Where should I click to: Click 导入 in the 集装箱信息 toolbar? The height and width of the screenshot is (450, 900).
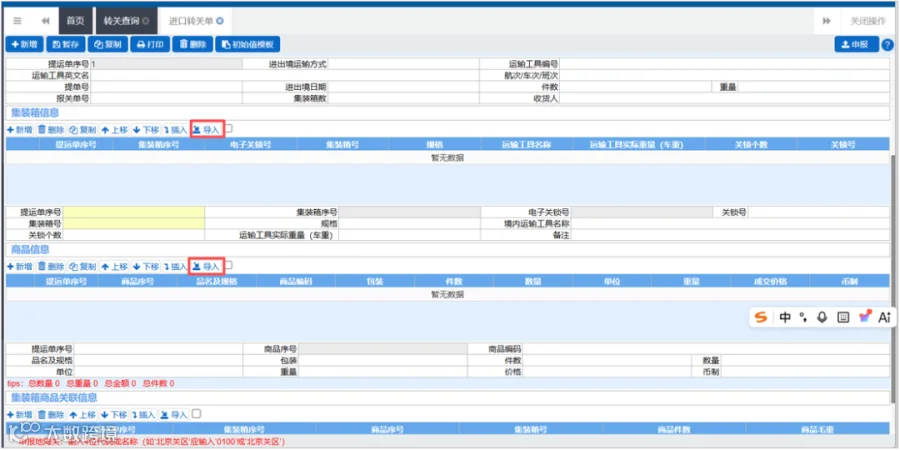pos(207,130)
